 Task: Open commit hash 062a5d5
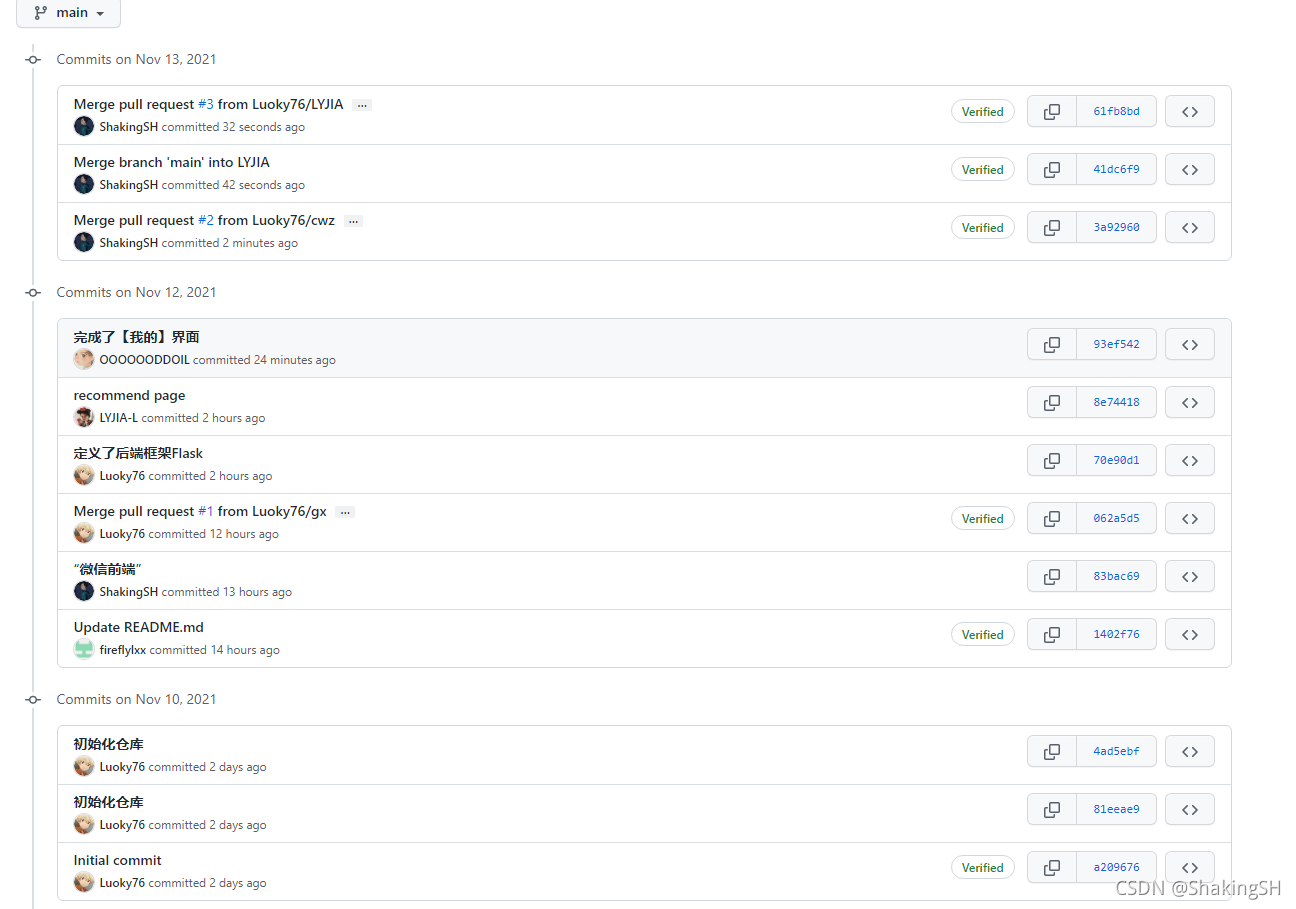pyautogui.click(x=1116, y=519)
